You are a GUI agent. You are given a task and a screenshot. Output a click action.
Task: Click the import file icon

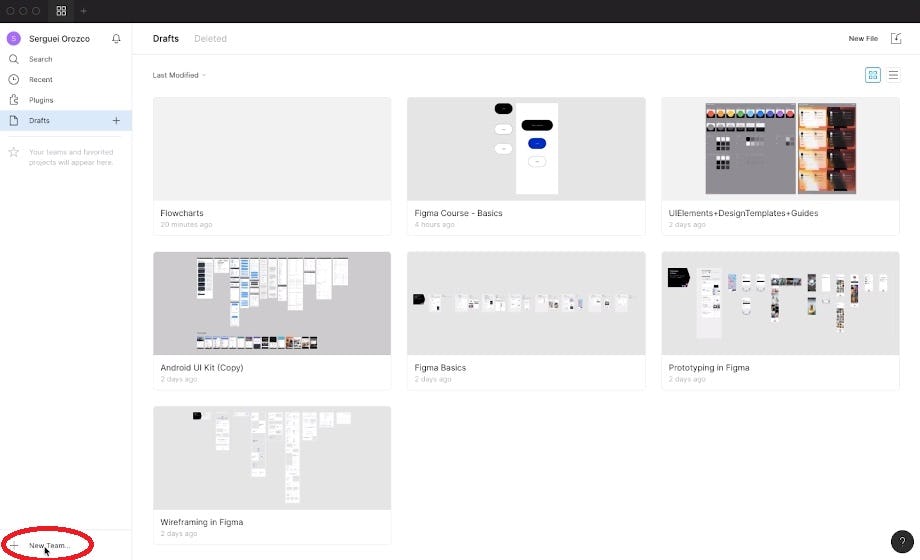(x=896, y=39)
